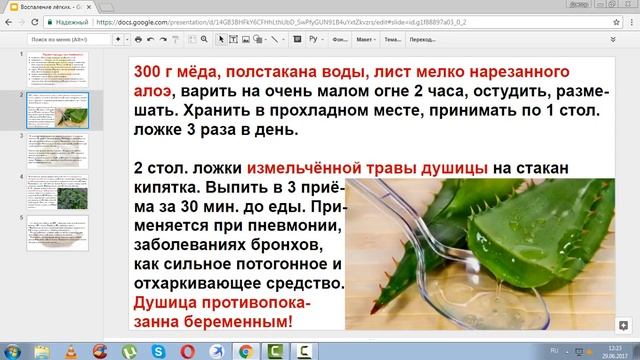Open Windows Explorer from the taskbar
Screen dimensions: 640x360
pyautogui.click(x=42, y=351)
